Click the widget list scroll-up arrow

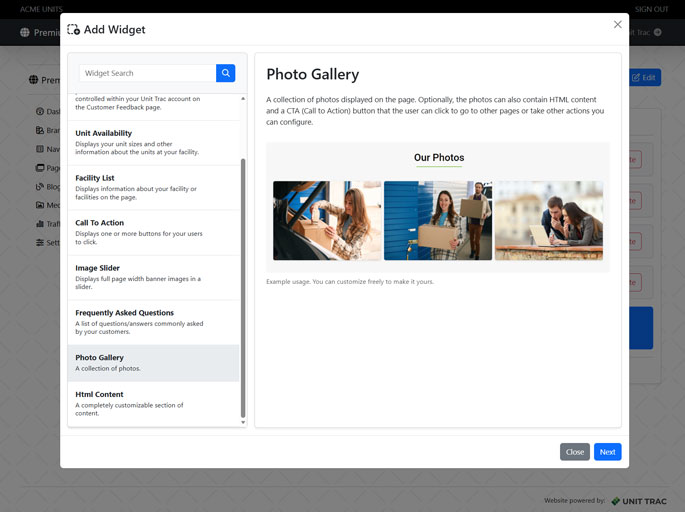243,99
